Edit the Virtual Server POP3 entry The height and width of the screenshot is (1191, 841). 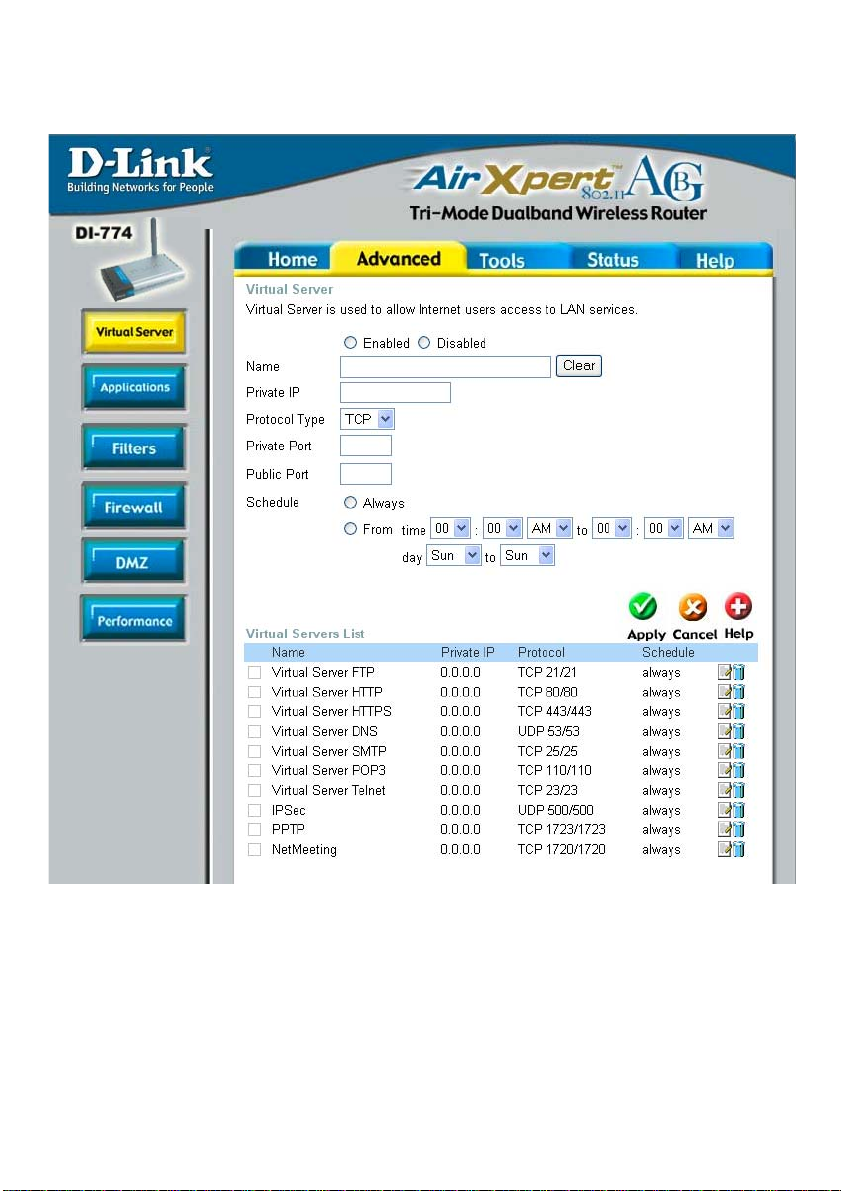(725, 771)
